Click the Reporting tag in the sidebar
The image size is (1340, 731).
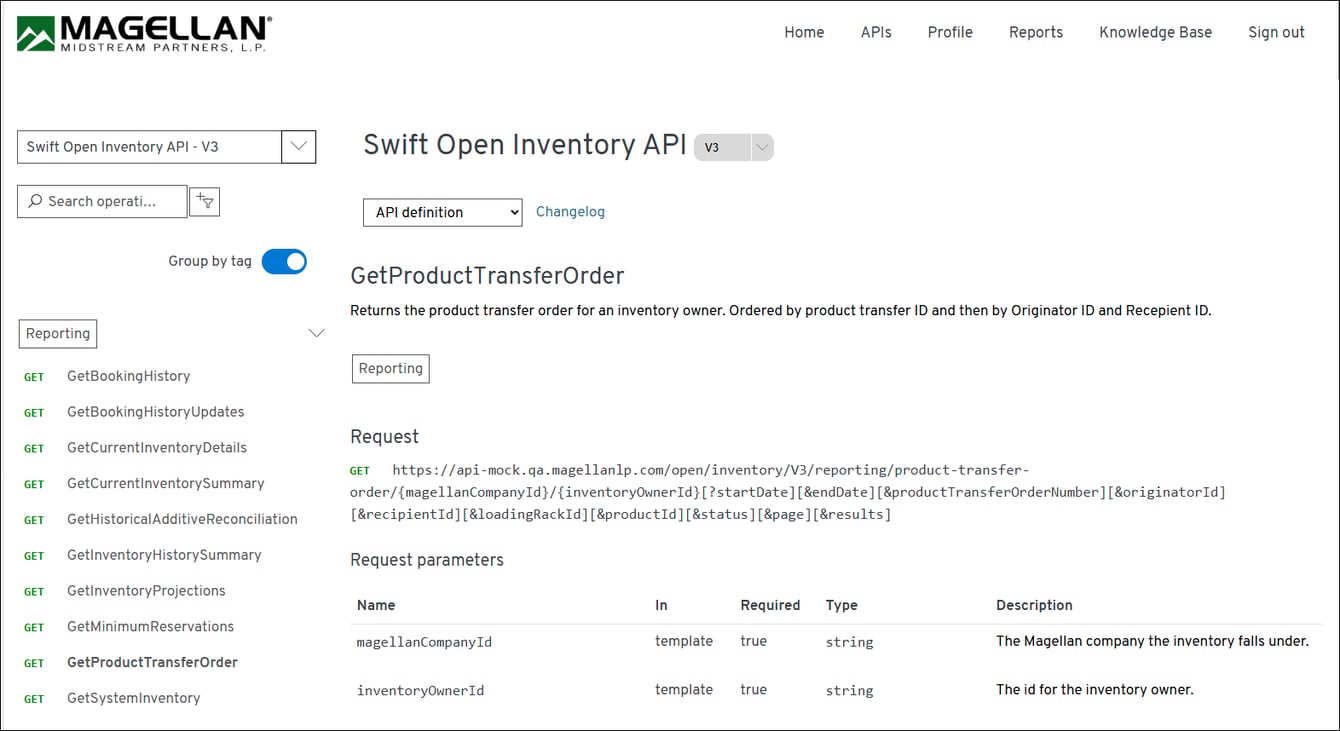pos(58,334)
